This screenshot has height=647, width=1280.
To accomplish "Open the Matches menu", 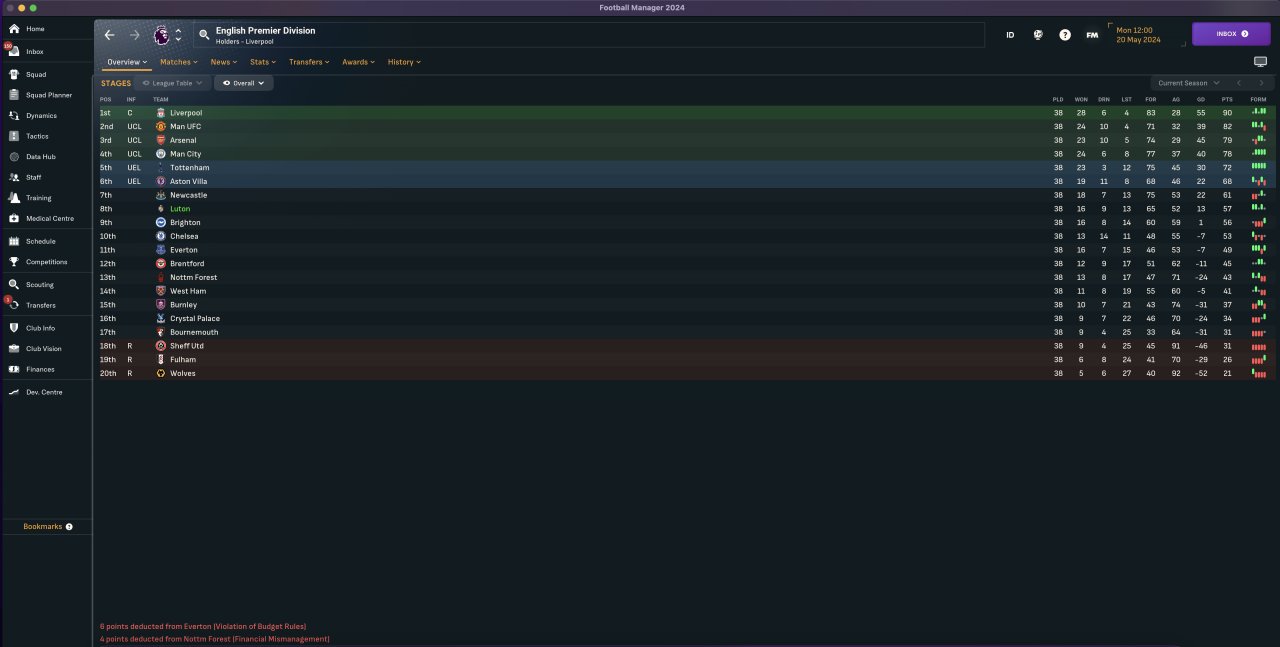I will tap(179, 62).
